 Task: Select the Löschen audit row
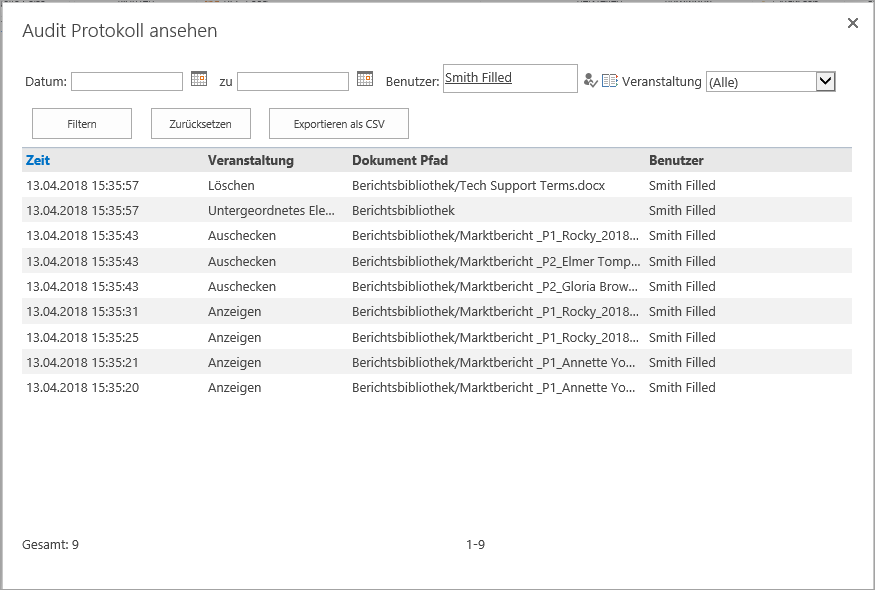coord(437,185)
